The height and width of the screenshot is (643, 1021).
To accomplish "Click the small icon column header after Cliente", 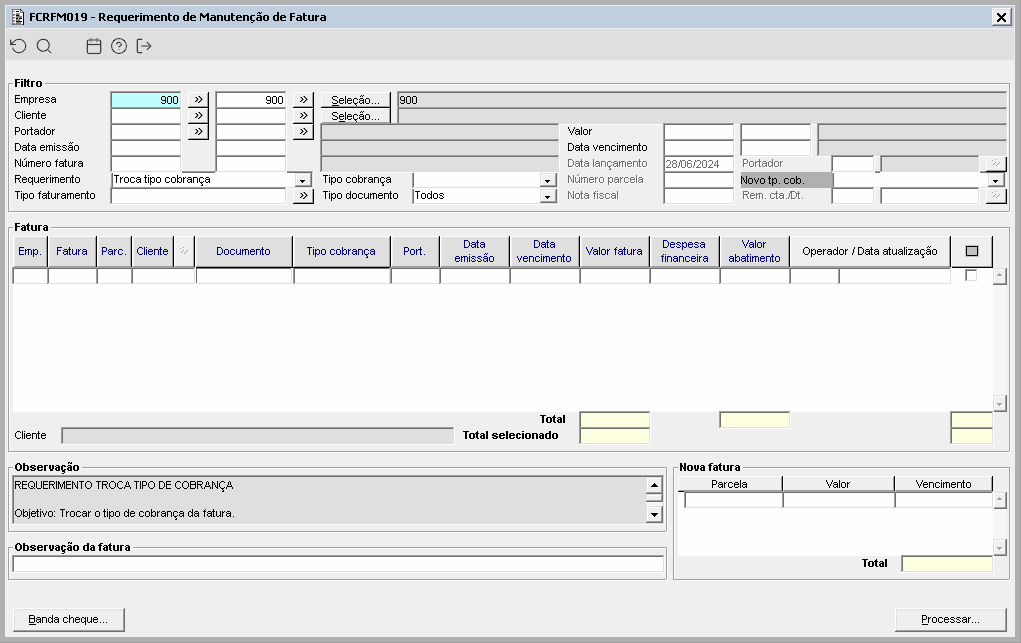I will [x=184, y=251].
